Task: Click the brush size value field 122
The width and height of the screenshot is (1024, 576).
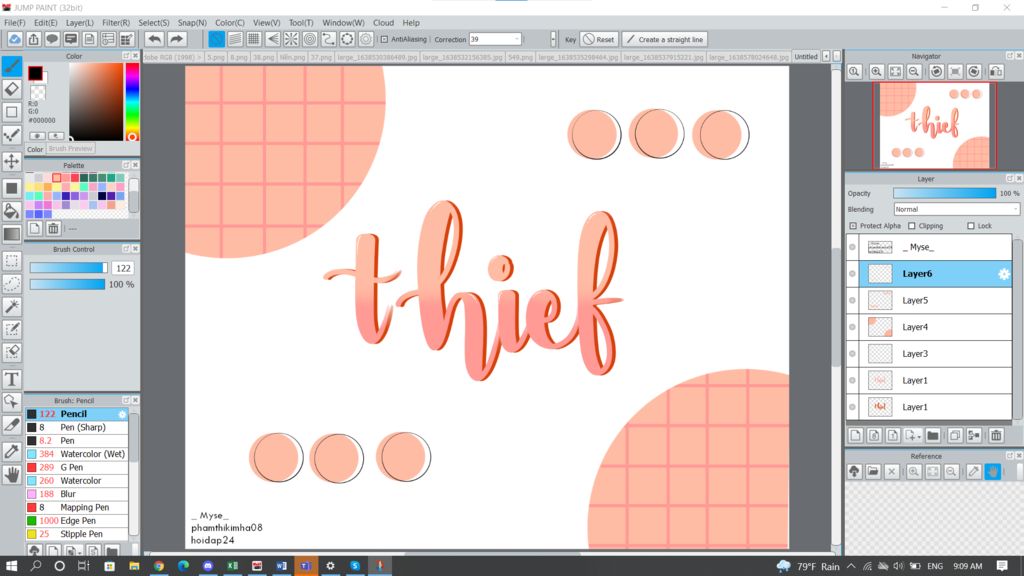Action: pyautogui.click(x=123, y=268)
